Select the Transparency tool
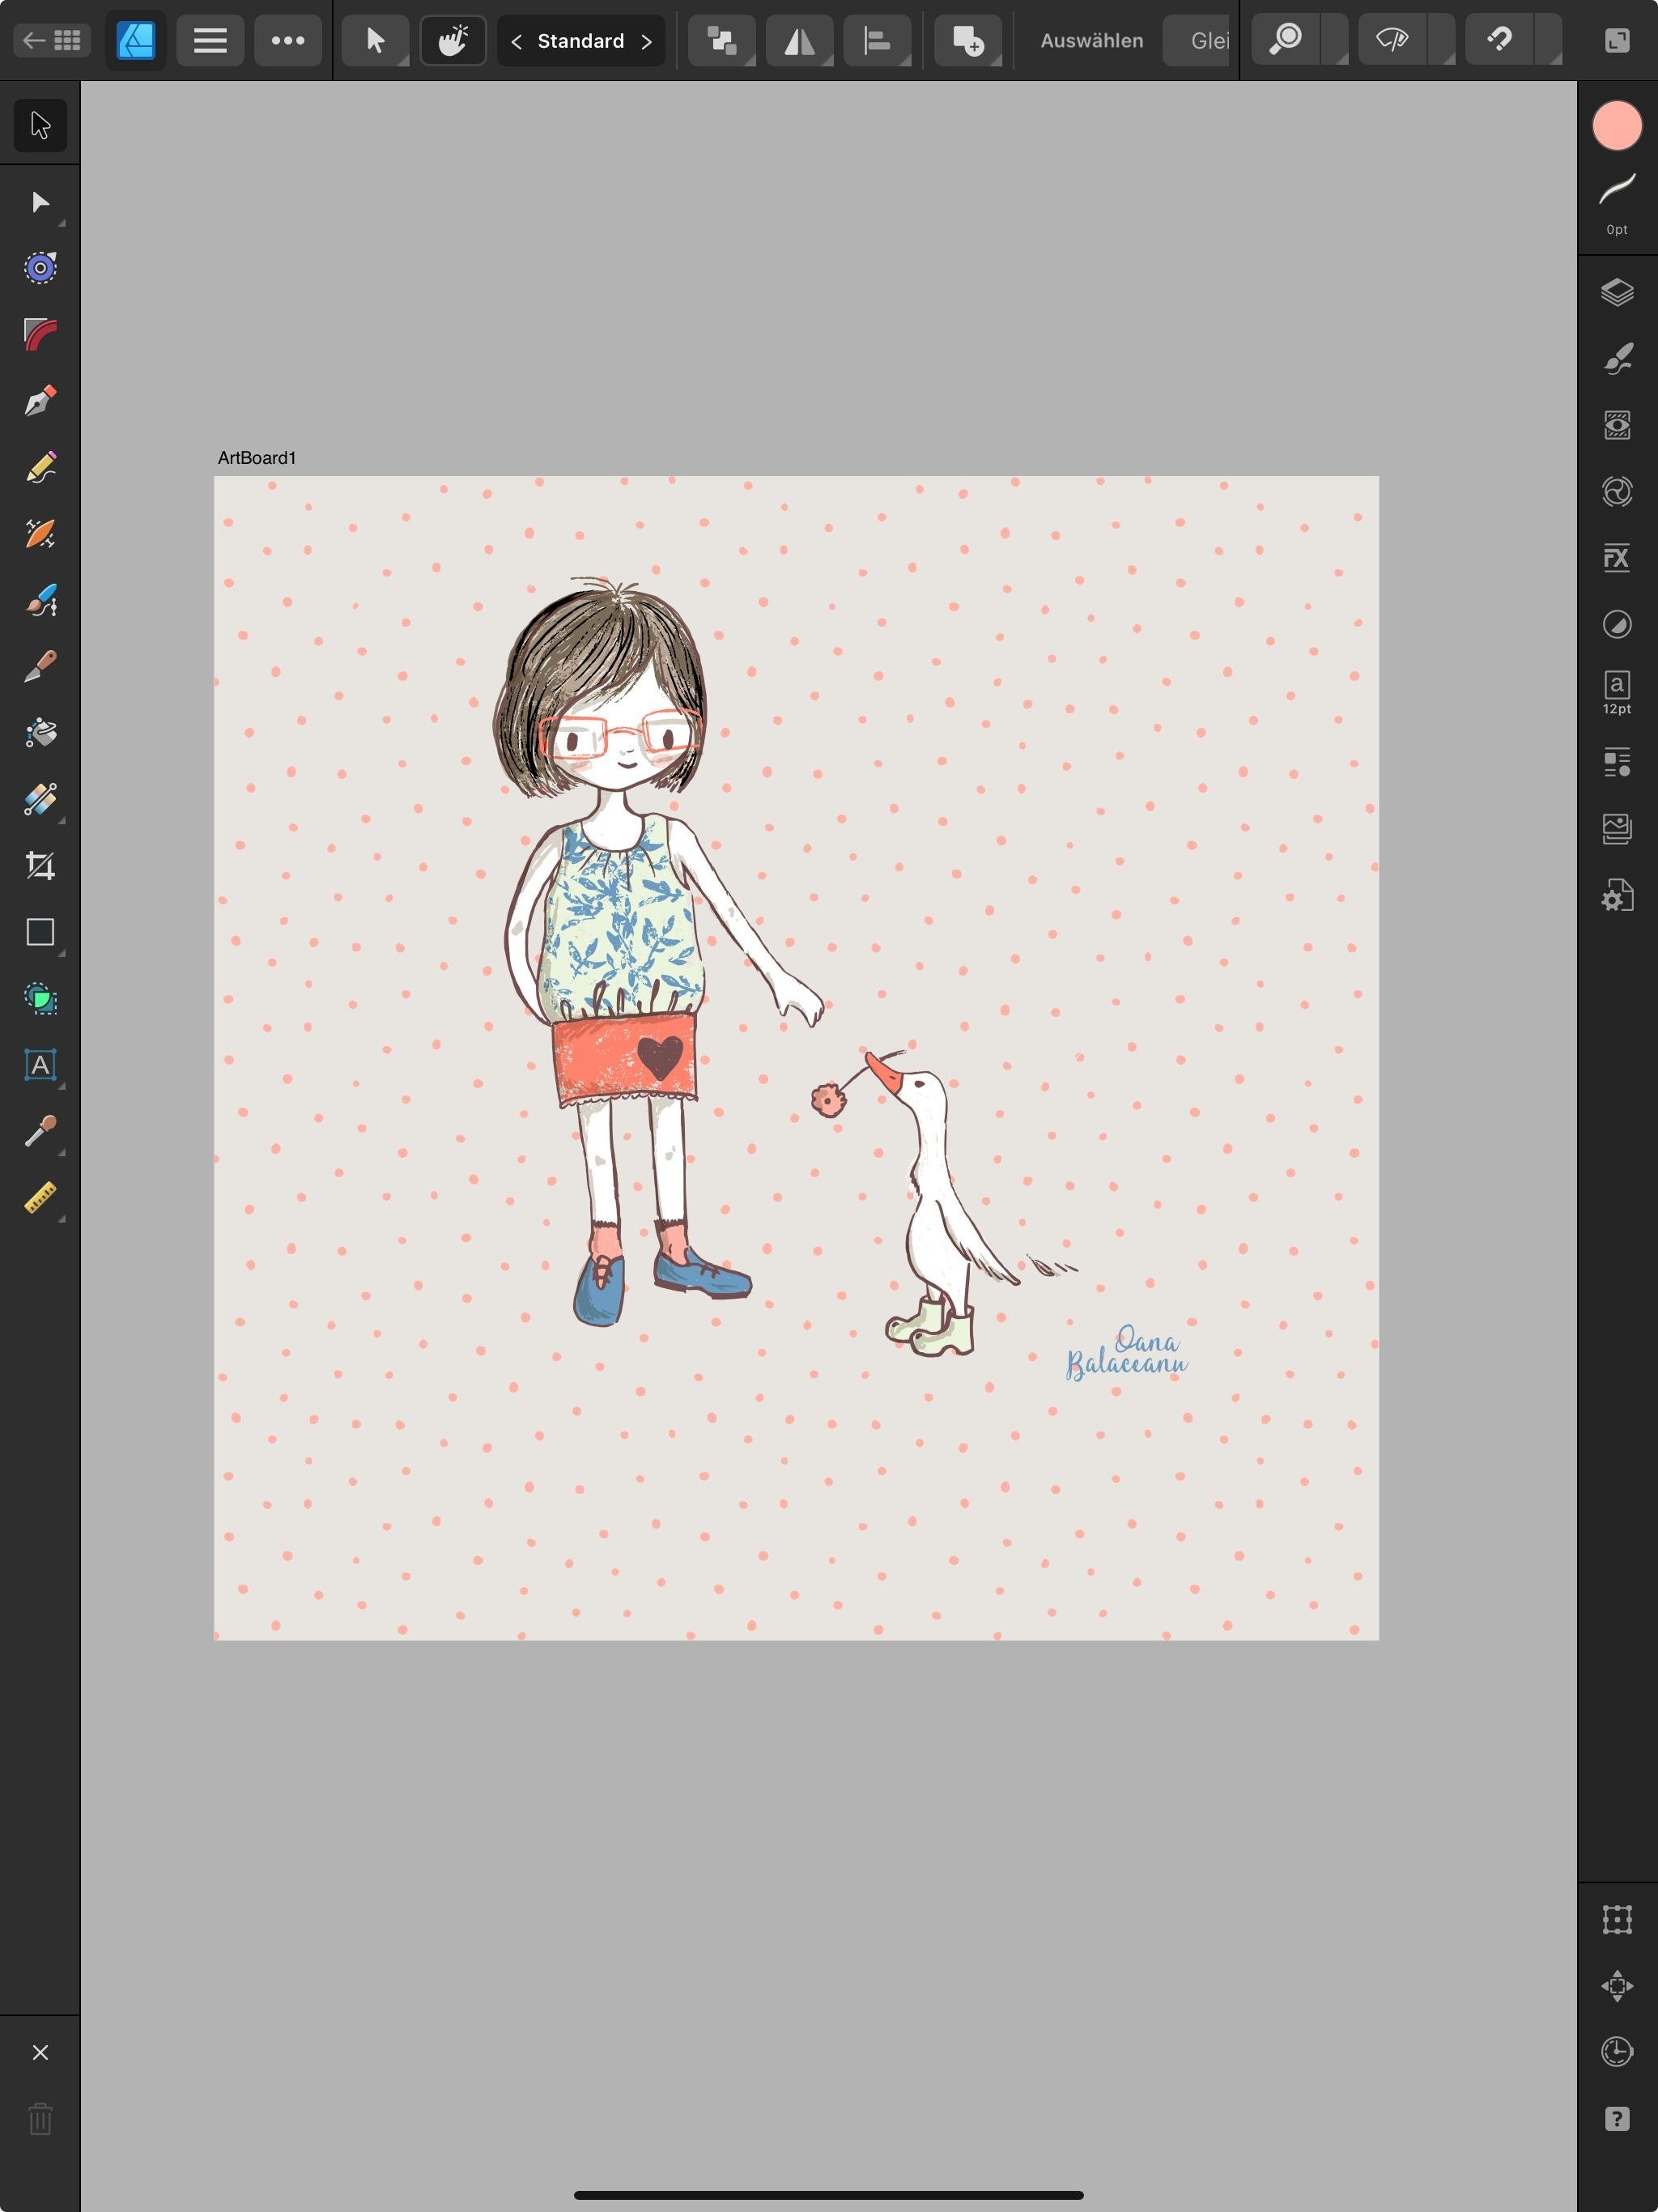This screenshot has height=2212, width=1658. click(x=40, y=799)
